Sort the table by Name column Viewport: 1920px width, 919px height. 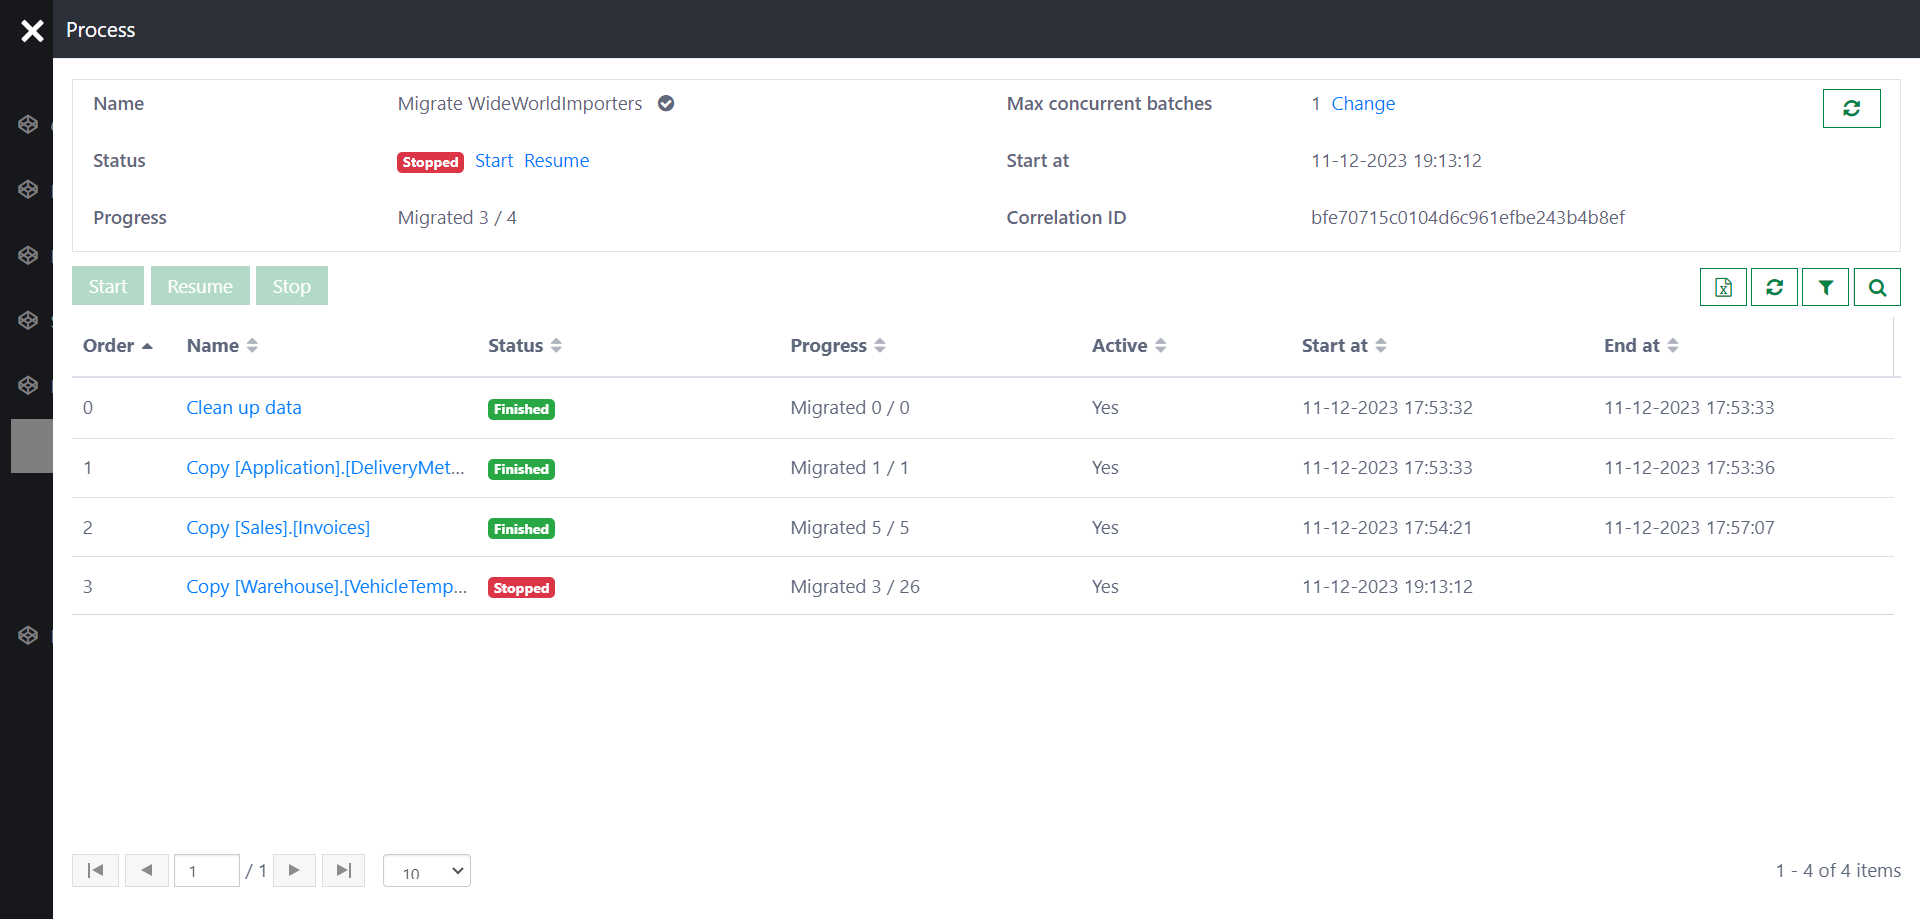222,345
